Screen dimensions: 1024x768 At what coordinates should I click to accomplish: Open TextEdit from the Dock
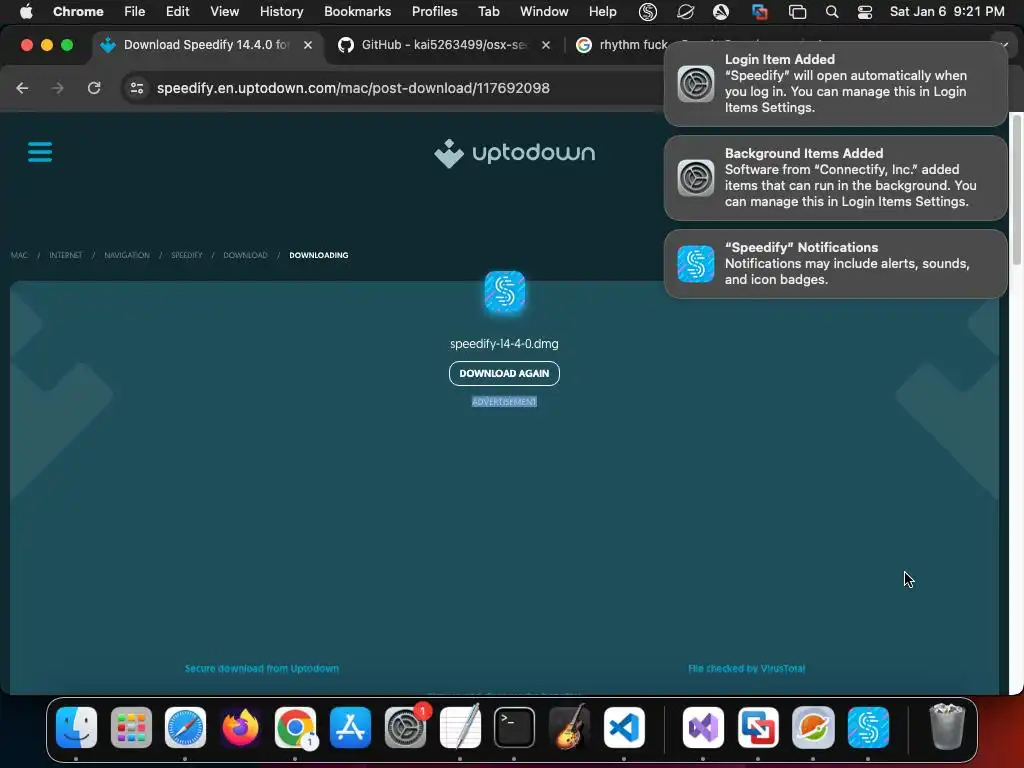click(x=460, y=728)
